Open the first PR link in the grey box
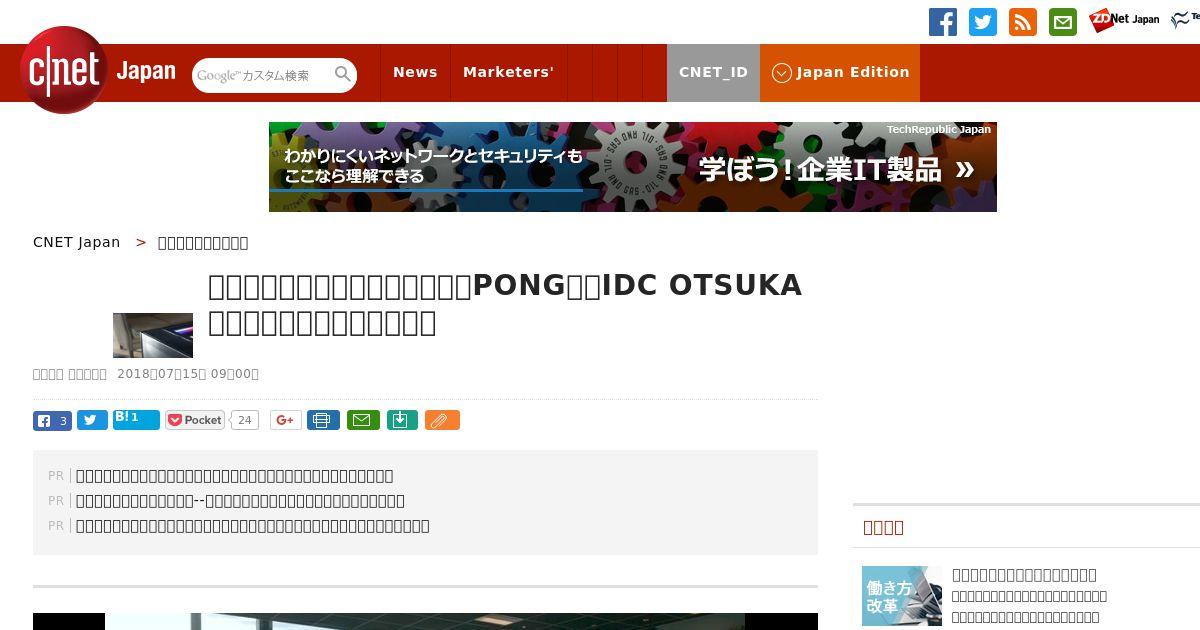The image size is (1200, 630). coord(234,476)
